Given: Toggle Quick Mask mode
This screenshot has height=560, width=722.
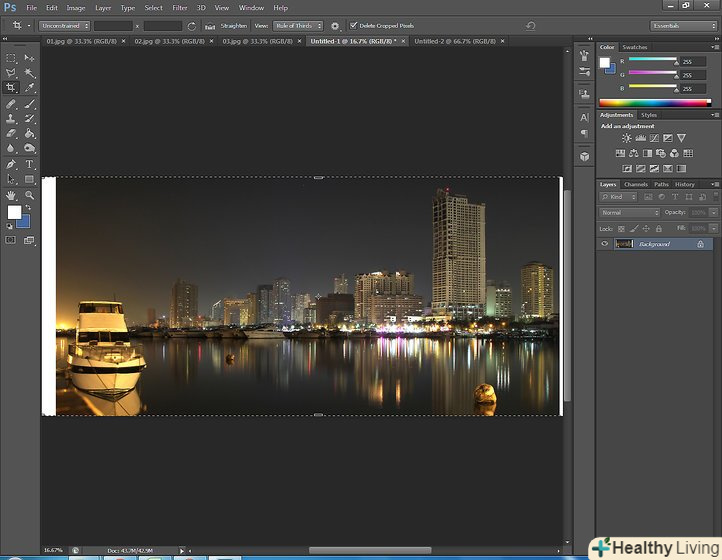Looking at the screenshot, I should 11,240.
